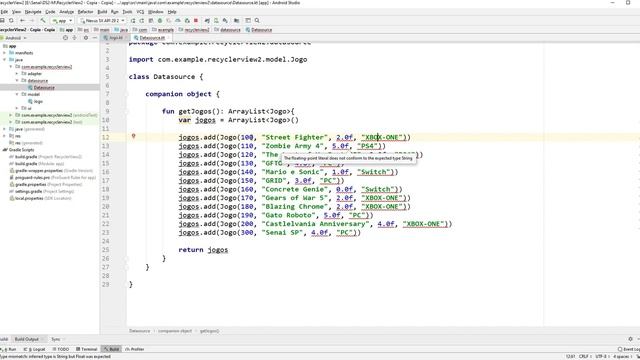Click the example breadcrumb in navigation bar
This screenshot has height=360, width=640.
[x=163, y=29]
